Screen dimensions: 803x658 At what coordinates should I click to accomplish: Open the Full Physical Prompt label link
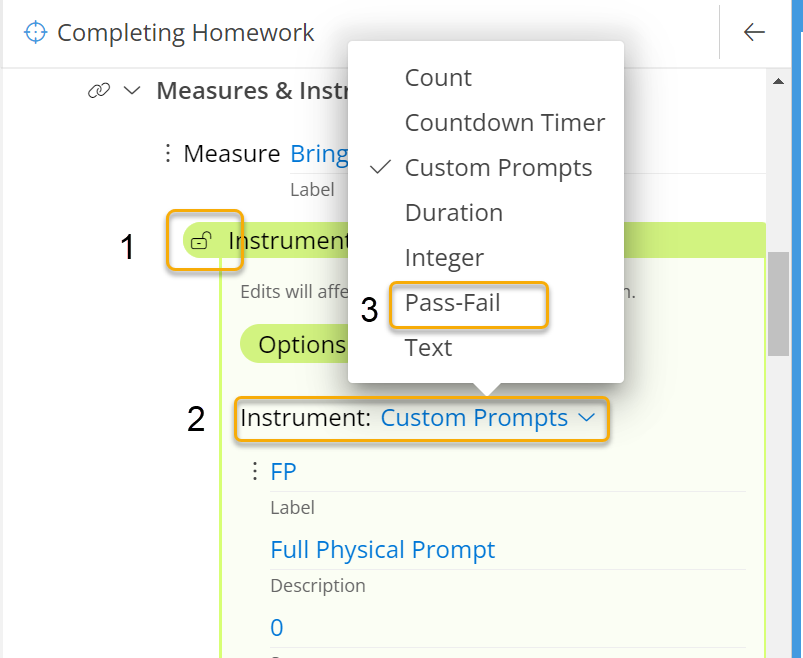(382, 549)
